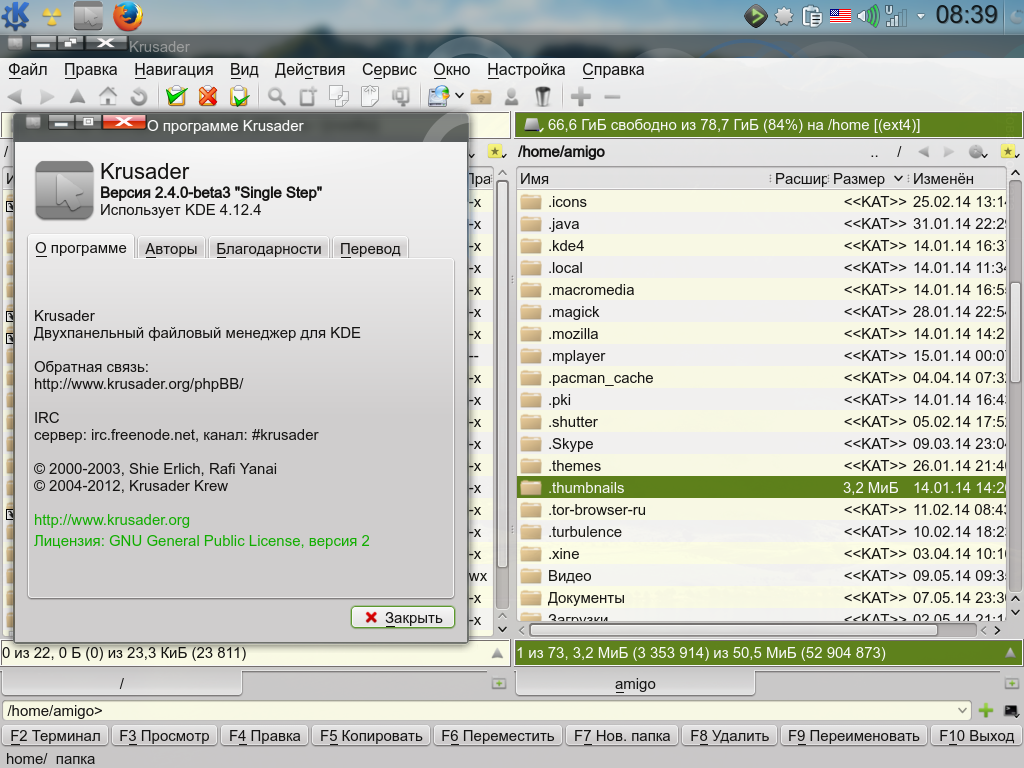Screen dimensions: 1024x768
Task: Click the US flag keyboard layout icon
Action: point(840,16)
